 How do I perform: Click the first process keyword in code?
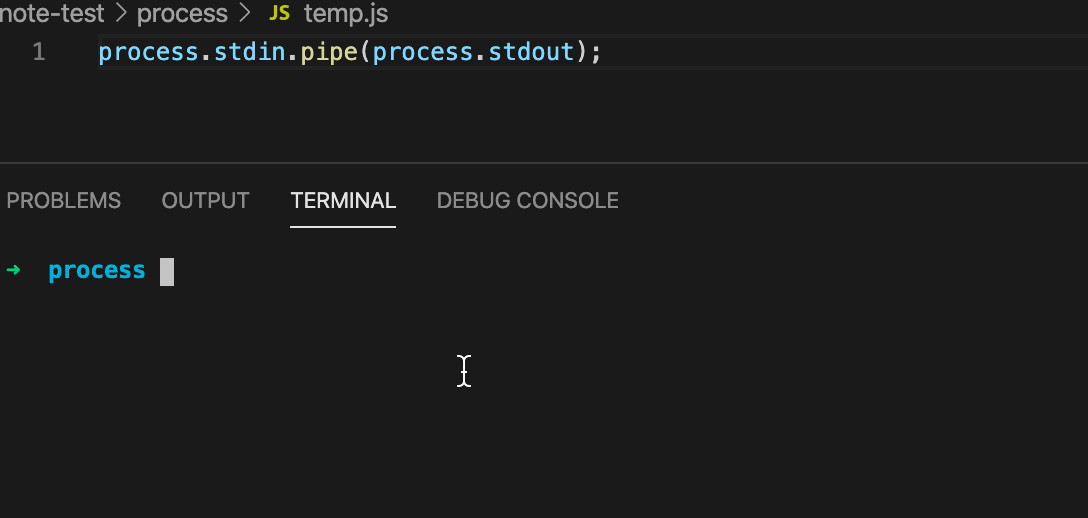click(x=148, y=53)
